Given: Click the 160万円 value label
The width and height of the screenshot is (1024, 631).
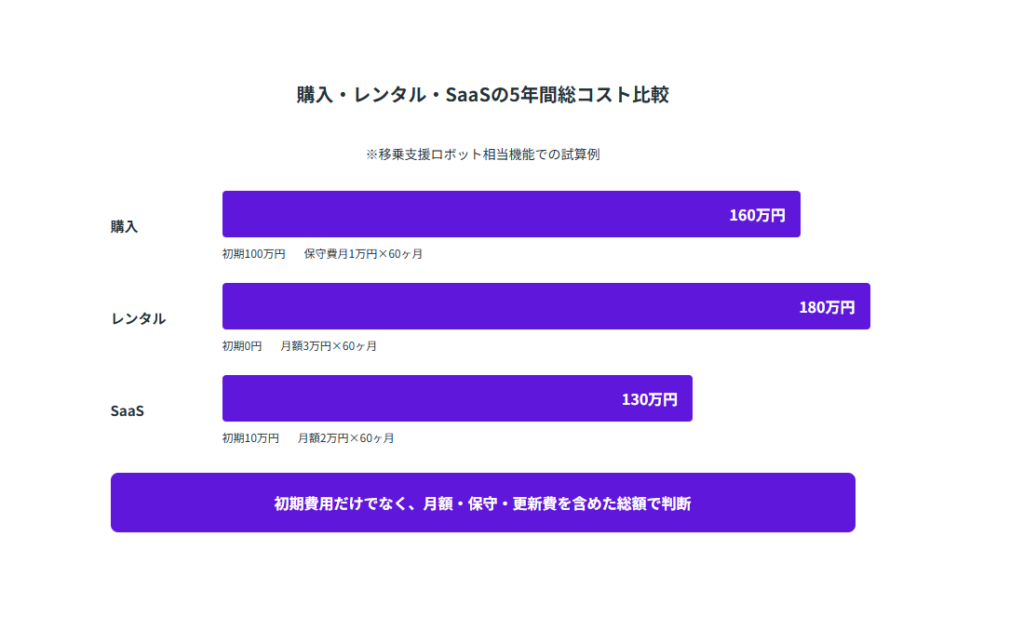Looking at the screenshot, I should click(x=757, y=215).
